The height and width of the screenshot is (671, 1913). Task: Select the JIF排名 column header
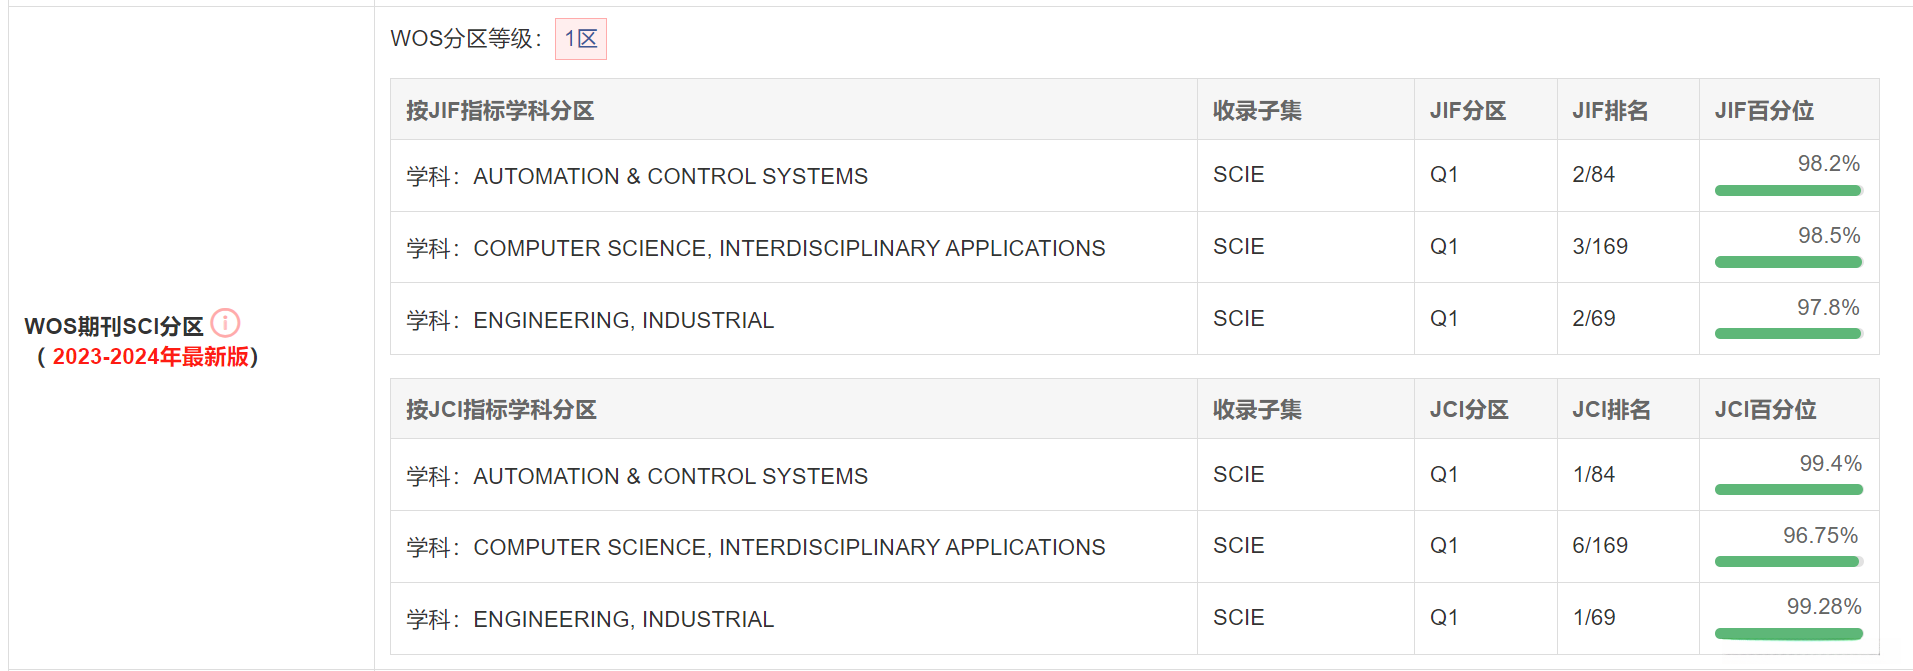[x=1610, y=110]
